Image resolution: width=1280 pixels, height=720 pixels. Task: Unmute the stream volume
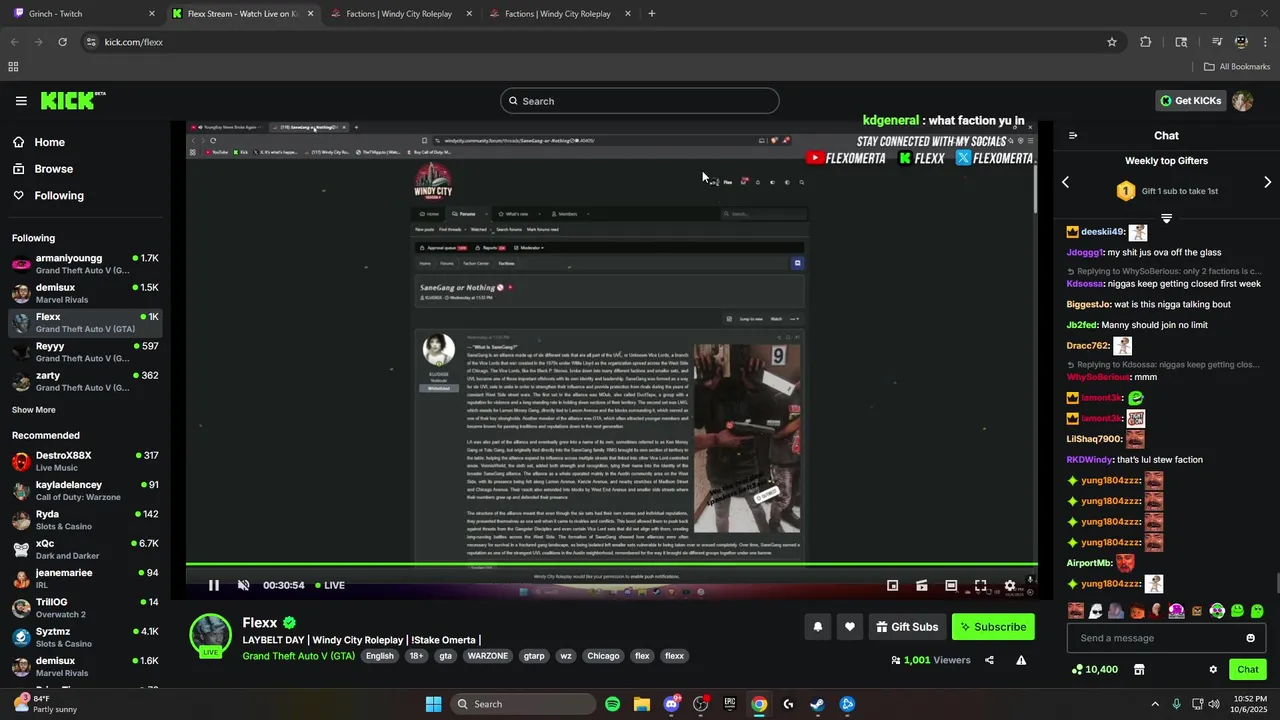243,585
